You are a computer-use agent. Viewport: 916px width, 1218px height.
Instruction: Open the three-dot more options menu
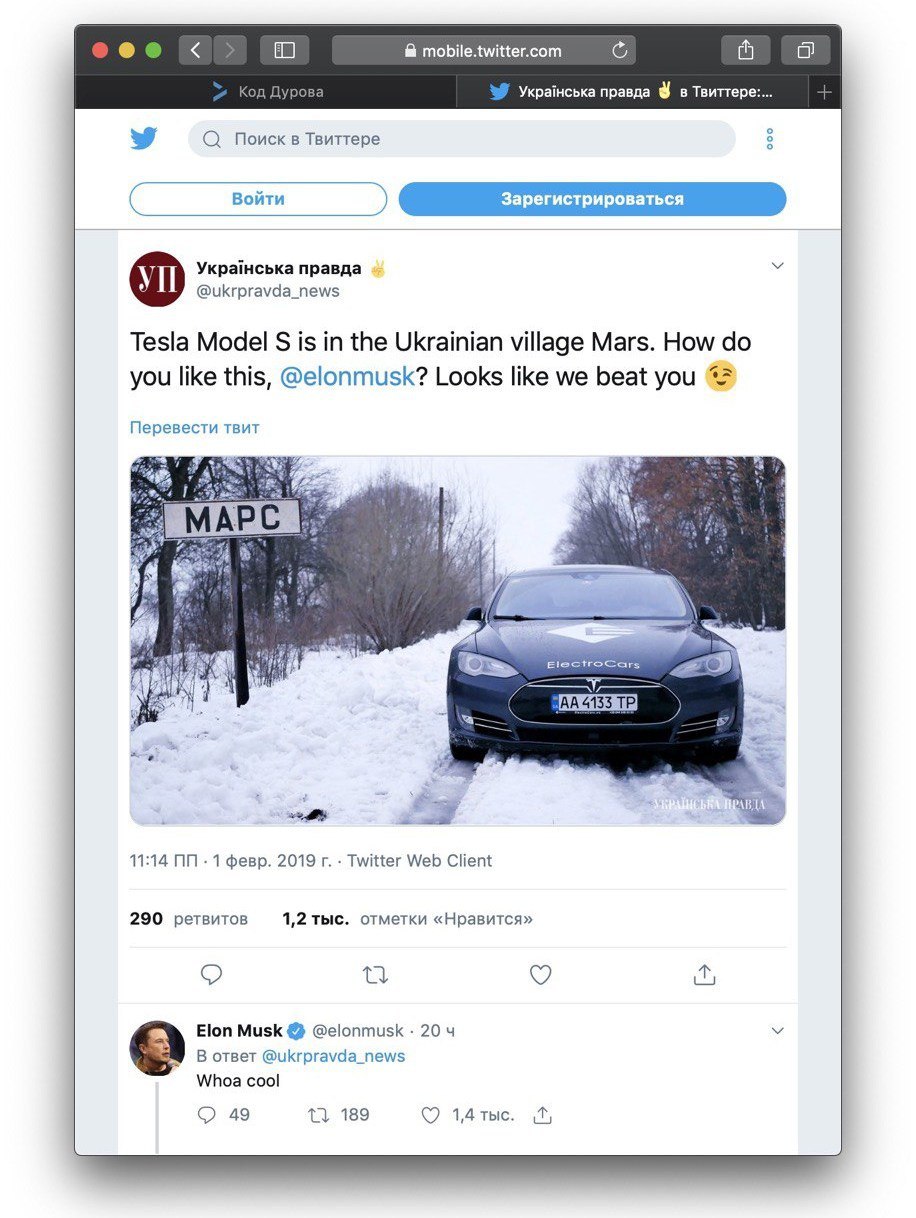(x=769, y=139)
